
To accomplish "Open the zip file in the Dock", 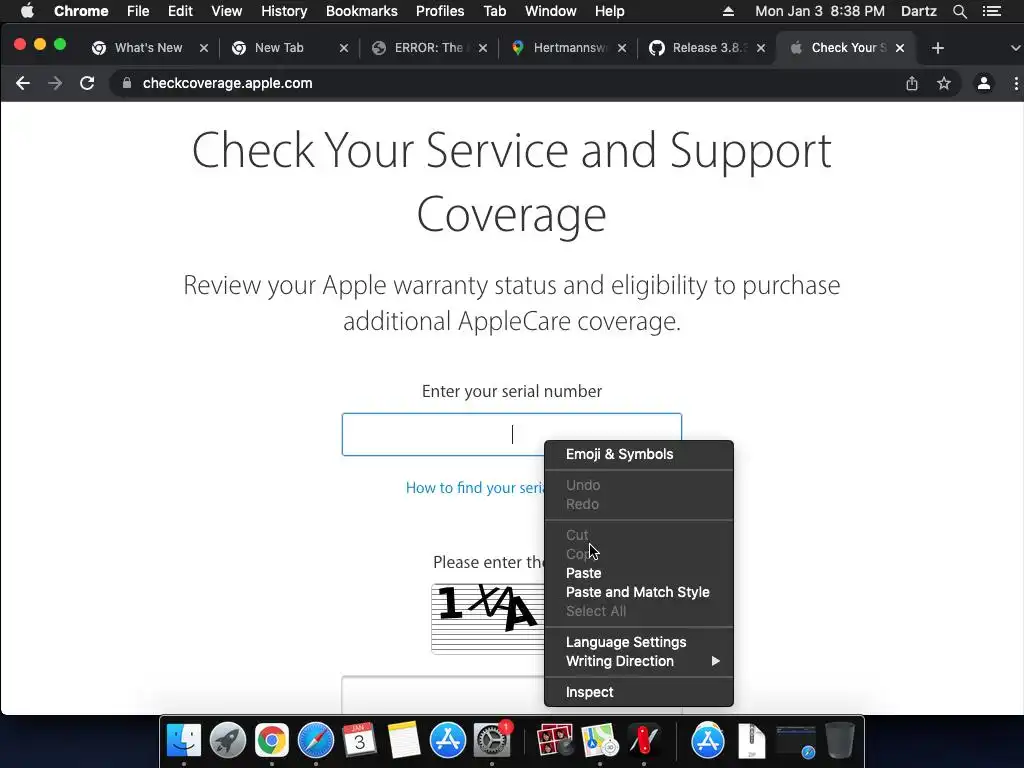I will point(752,741).
